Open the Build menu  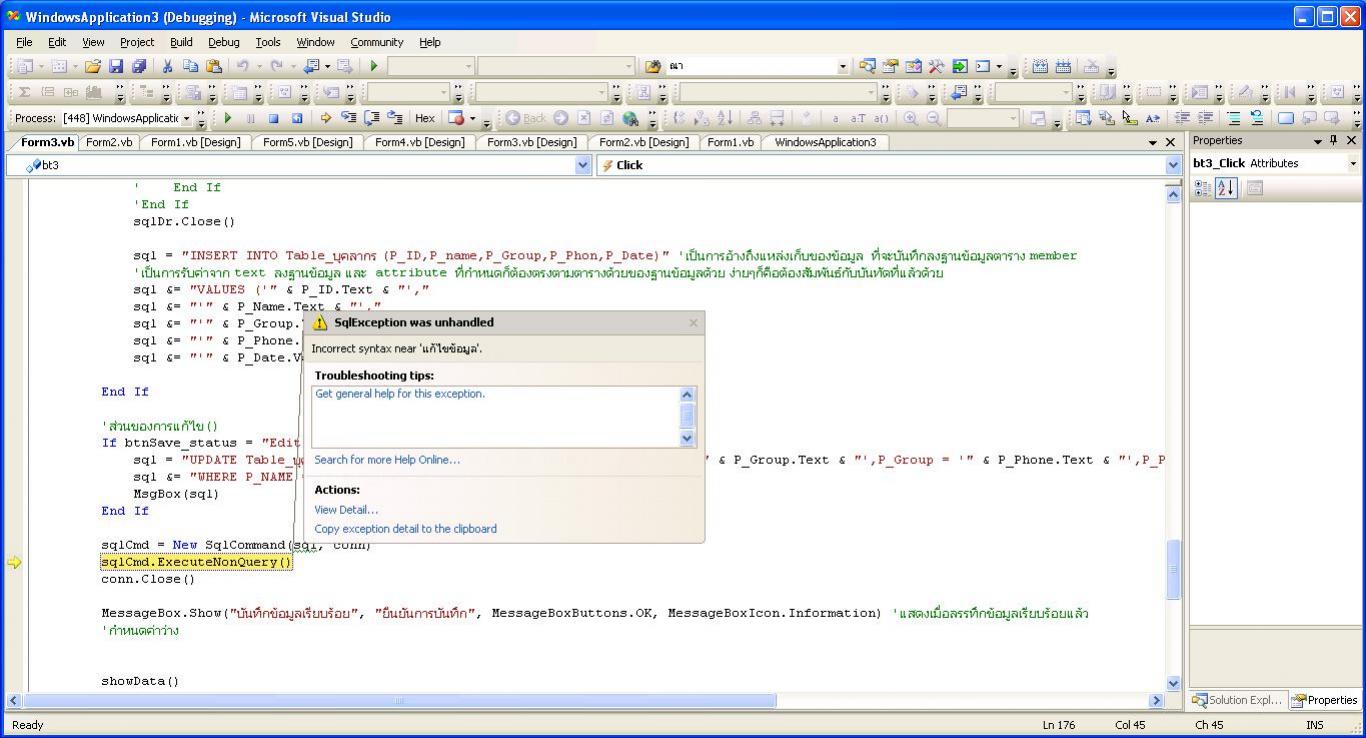(181, 42)
